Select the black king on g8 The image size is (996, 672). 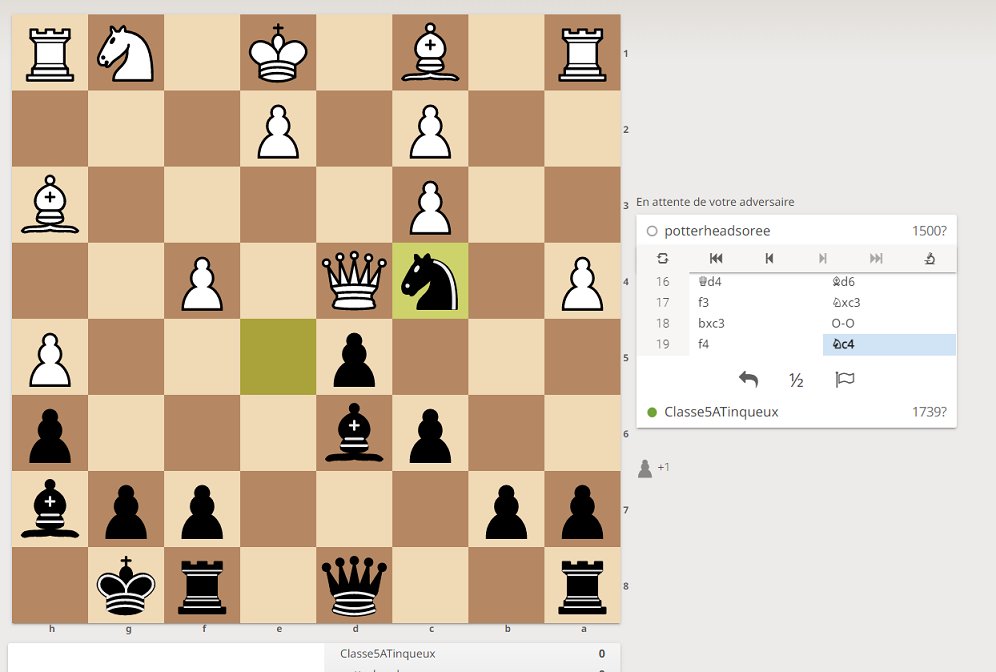pyautogui.click(x=126, y=585)
